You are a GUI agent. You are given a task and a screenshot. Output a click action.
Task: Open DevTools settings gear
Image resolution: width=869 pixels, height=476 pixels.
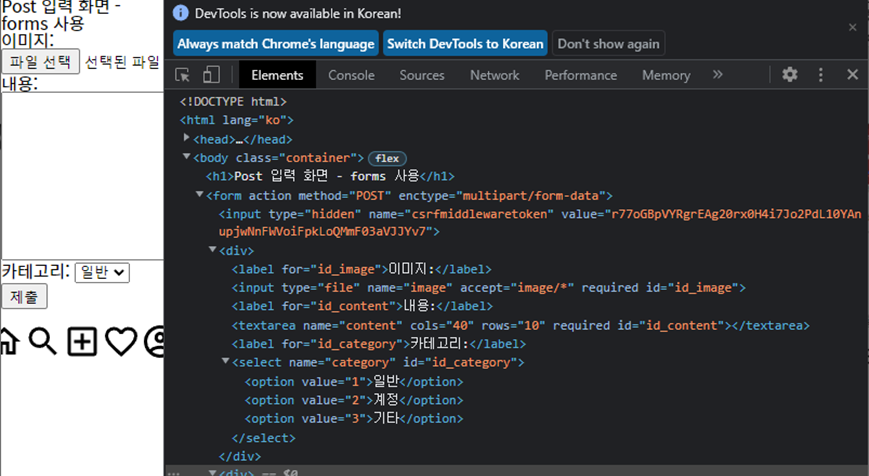pos(790,74)
